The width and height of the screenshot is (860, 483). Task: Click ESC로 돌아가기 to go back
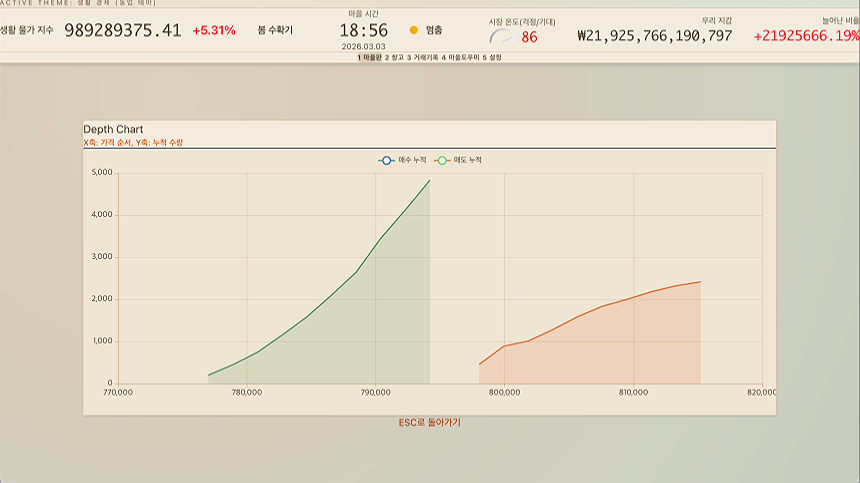tap(430, 423)
